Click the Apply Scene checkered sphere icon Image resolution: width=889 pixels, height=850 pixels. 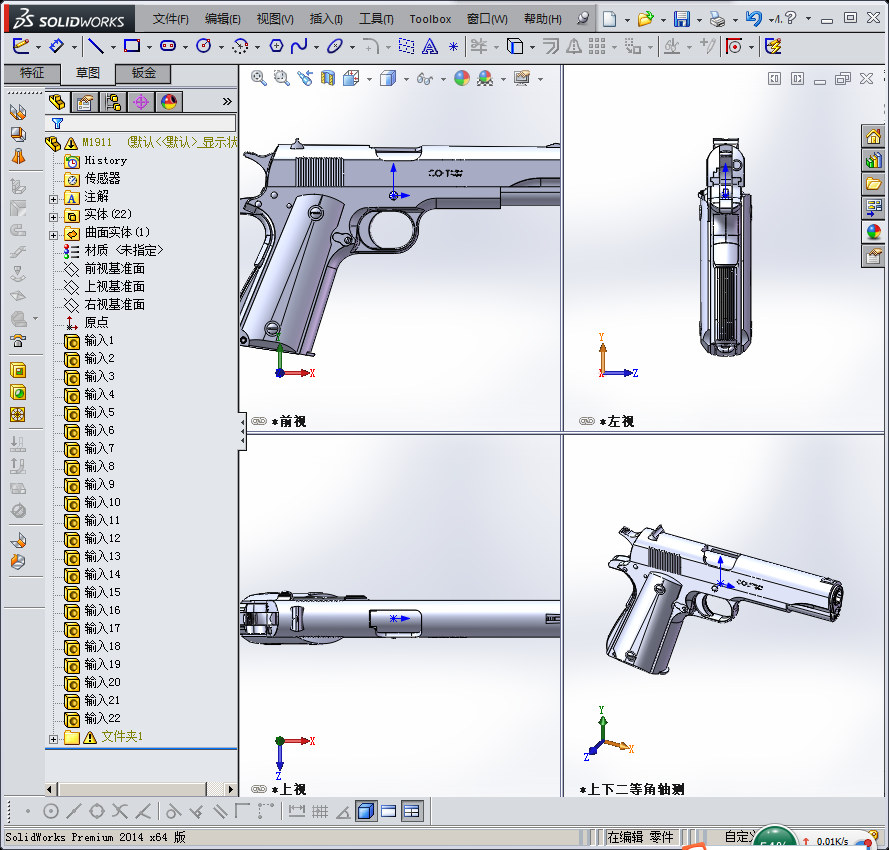coord(487,78)
